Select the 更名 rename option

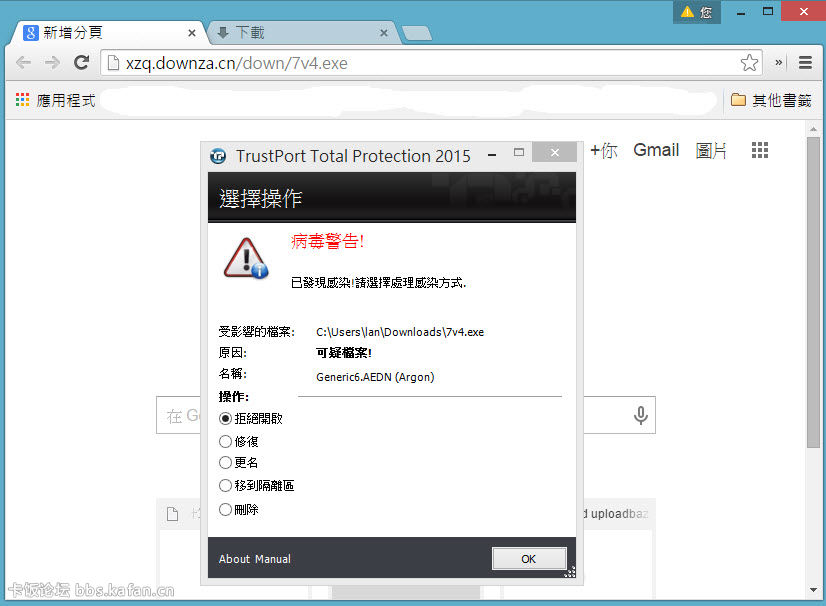(x=239, y=463)
